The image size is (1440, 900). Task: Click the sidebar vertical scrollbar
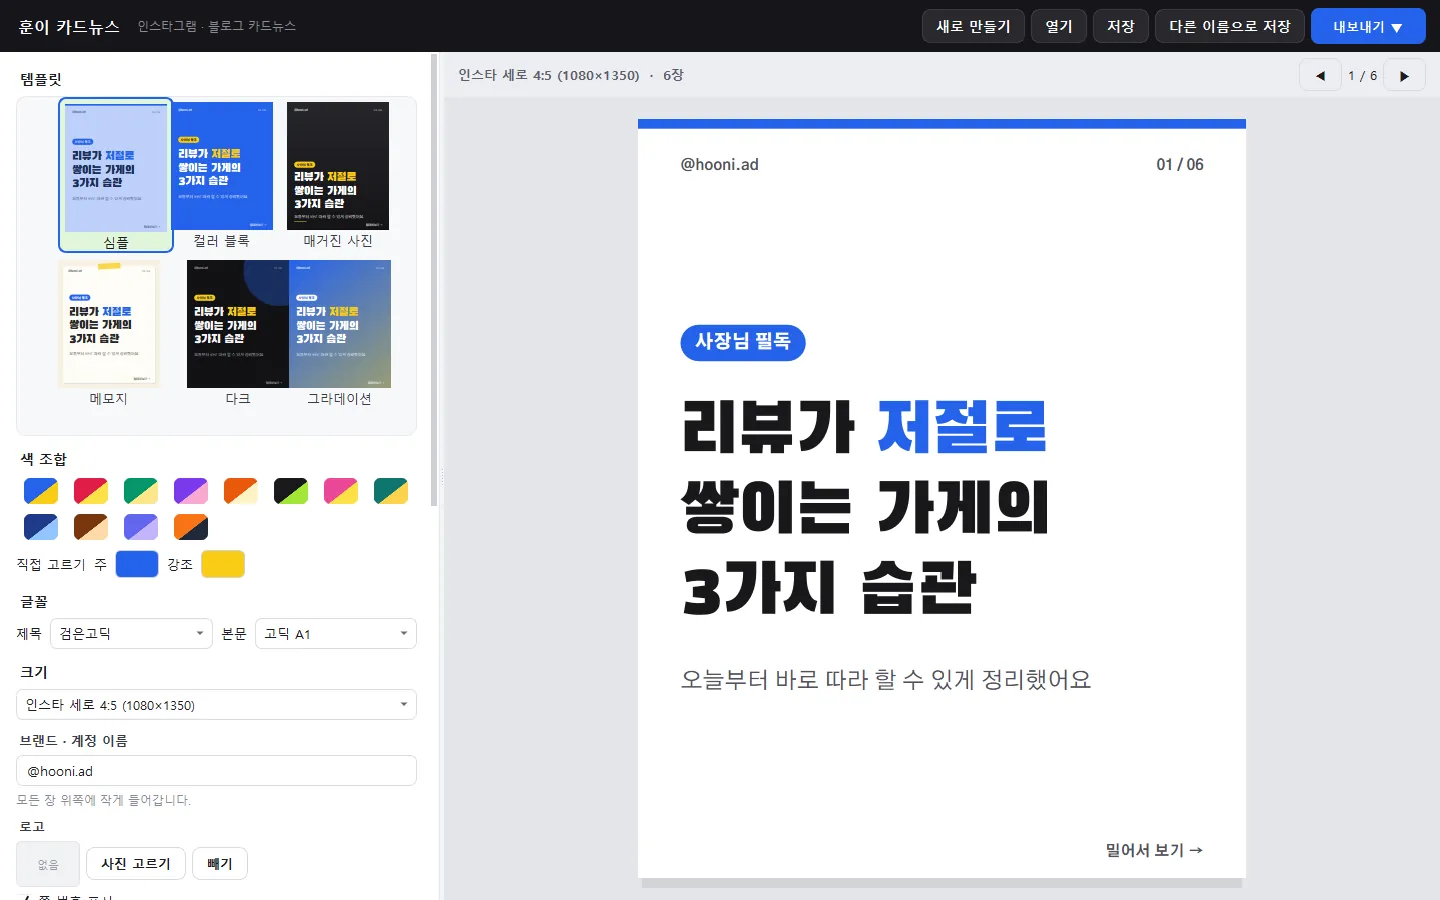pos(433,280)
